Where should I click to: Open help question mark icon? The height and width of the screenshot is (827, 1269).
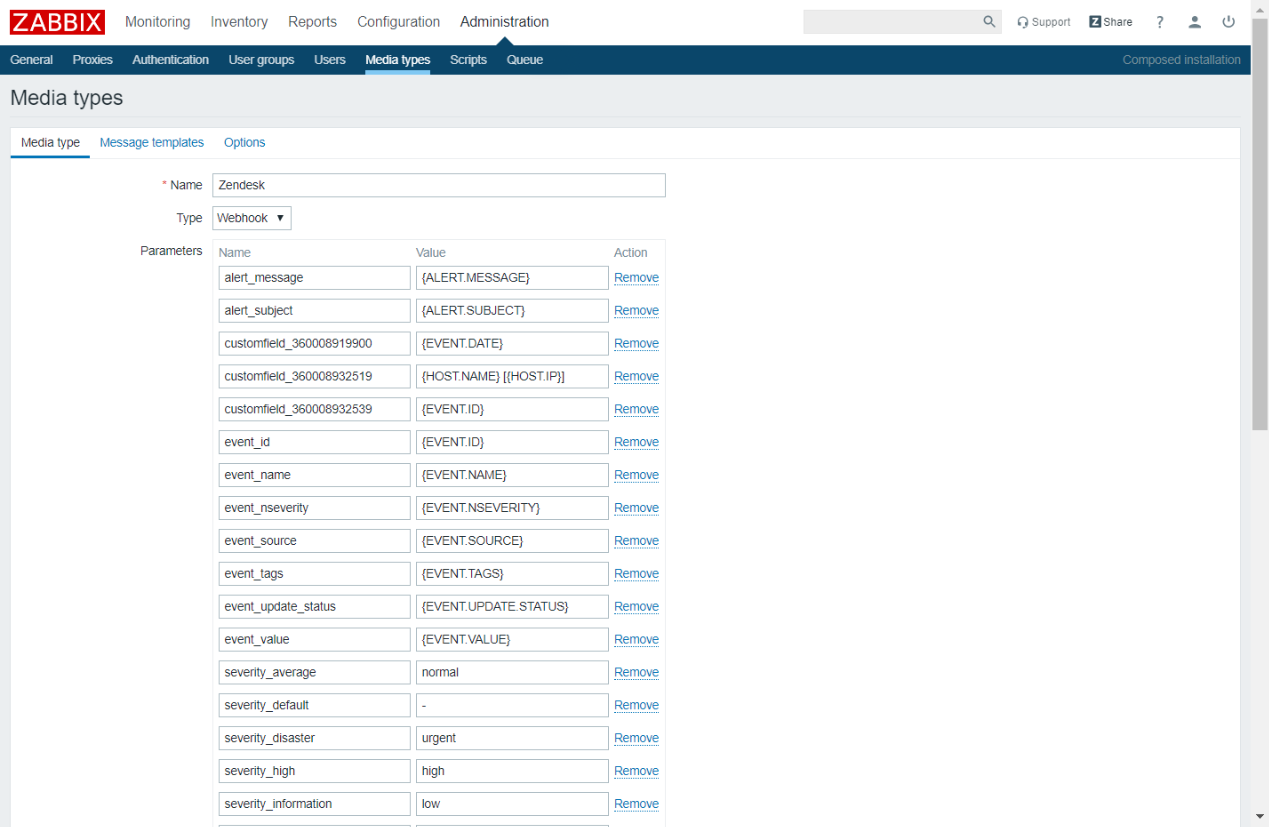tap(1160, 22)
